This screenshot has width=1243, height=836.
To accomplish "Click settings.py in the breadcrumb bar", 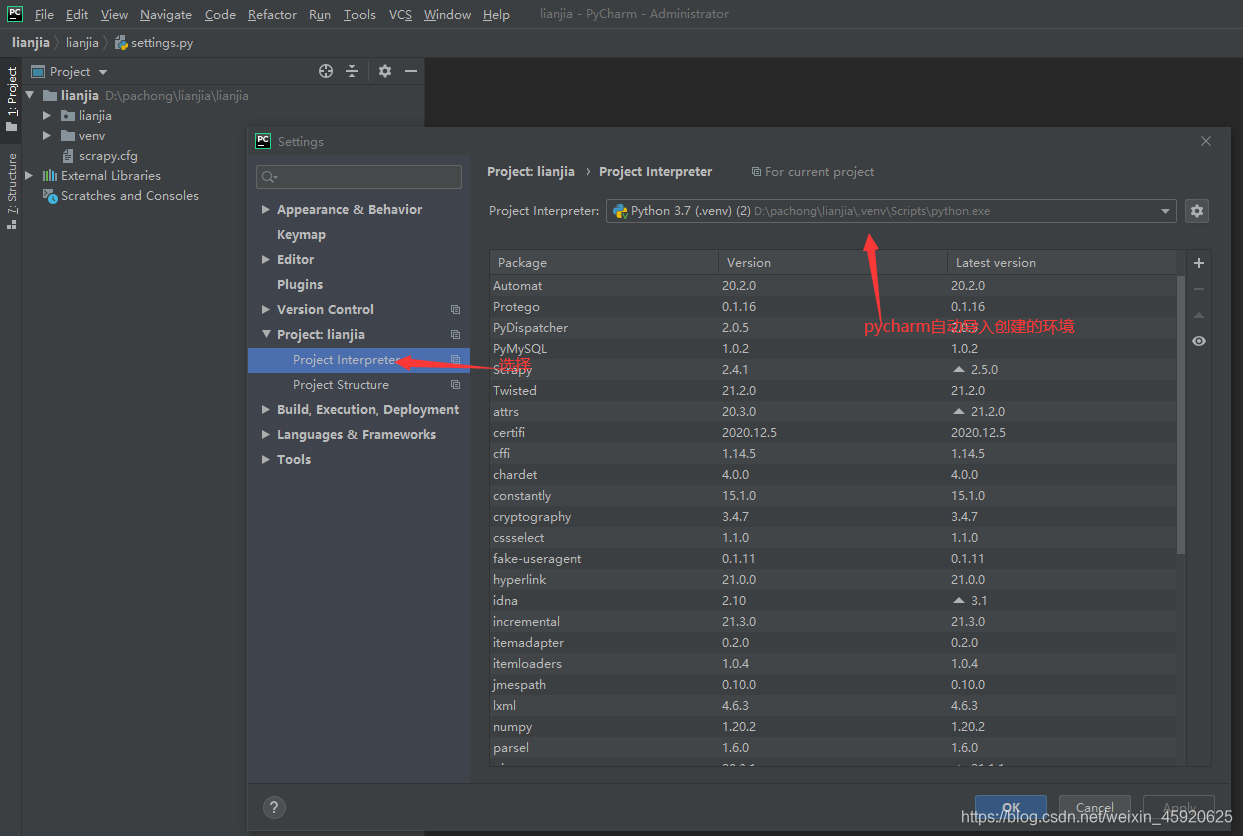I will [162, 43].
